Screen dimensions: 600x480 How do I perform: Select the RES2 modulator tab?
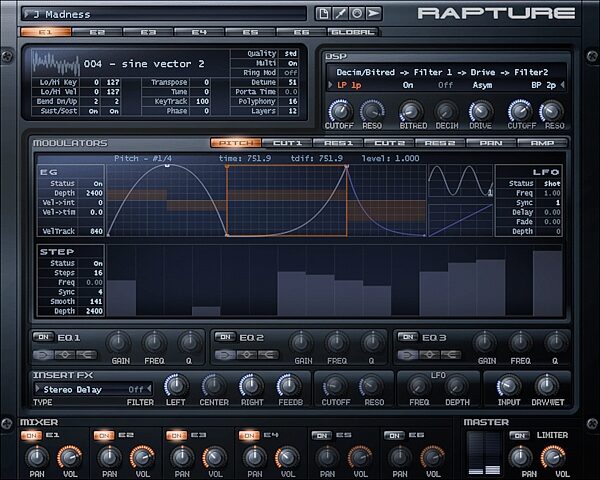click(440, 143)
